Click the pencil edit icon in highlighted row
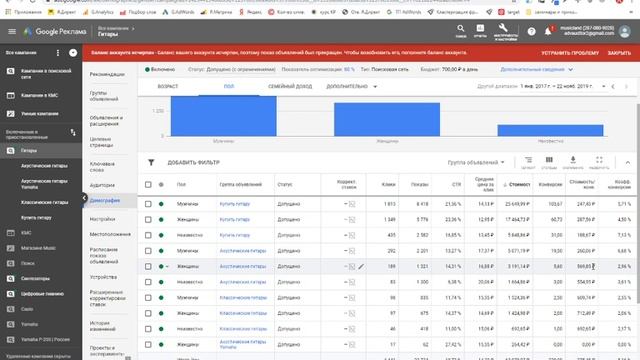Screen dimensions: 640x360 [361, 267]
